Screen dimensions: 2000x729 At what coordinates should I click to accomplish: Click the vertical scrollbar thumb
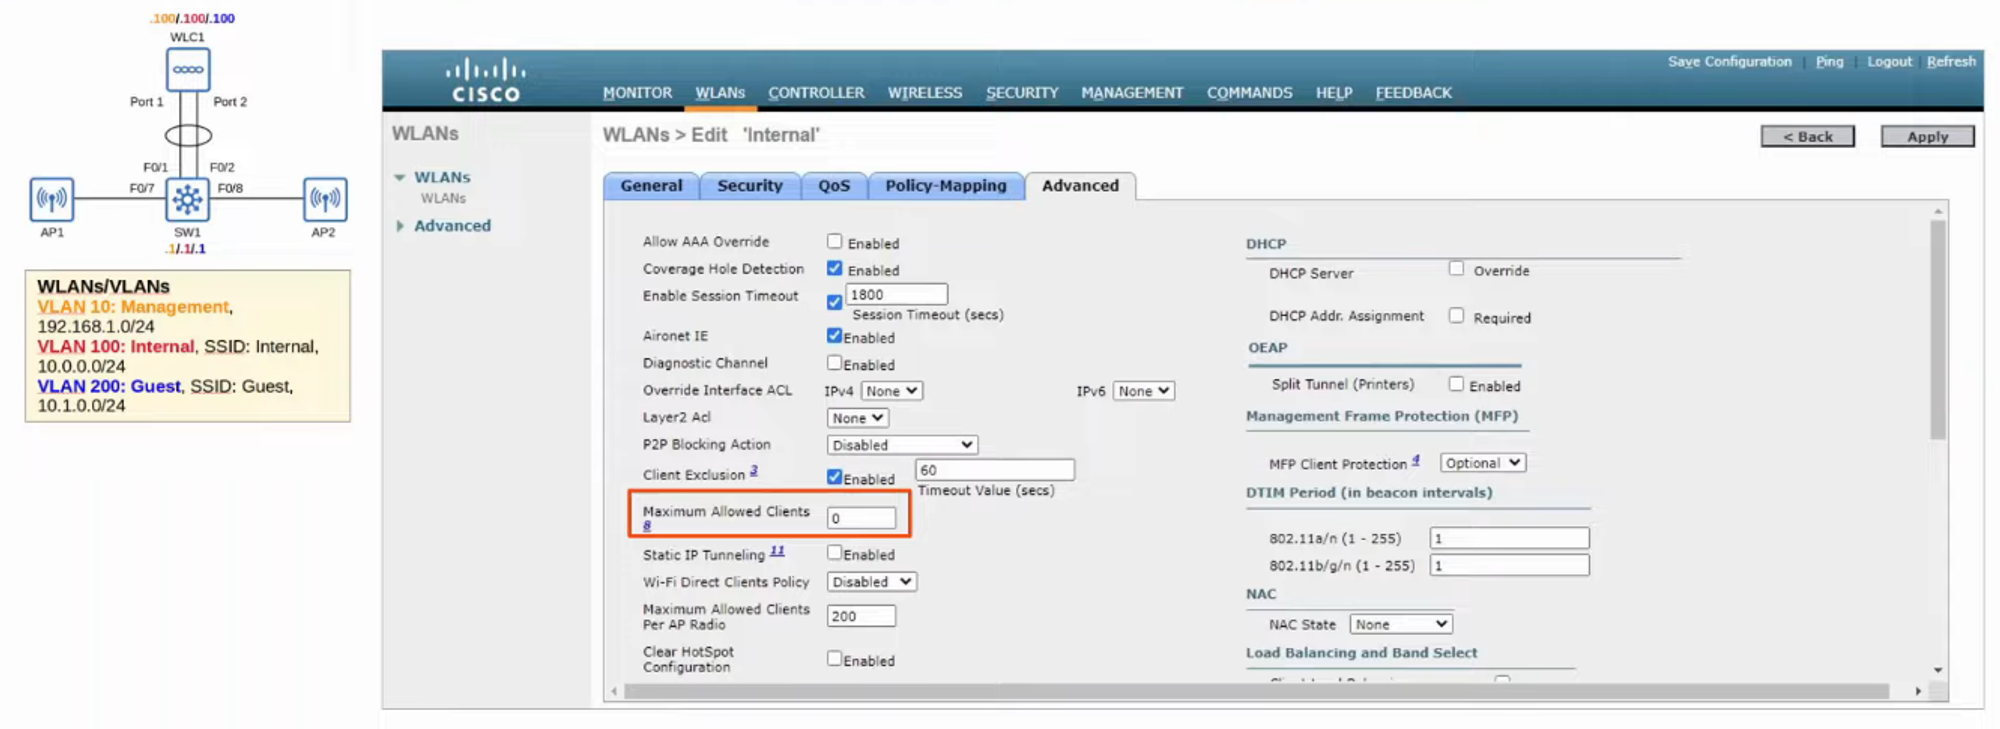[x=1938, y=330]
